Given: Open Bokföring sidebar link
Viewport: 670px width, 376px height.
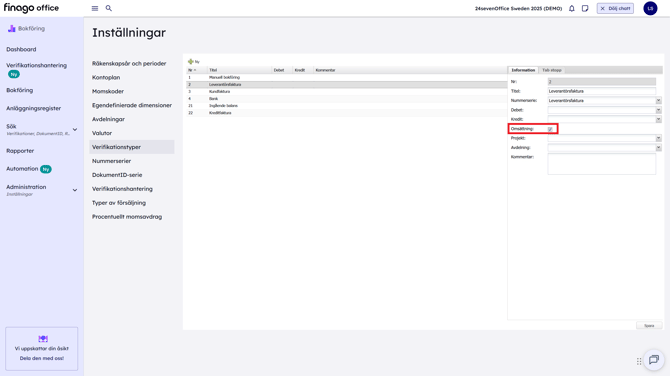Looking at the screenshot, I should click(19, 90).
